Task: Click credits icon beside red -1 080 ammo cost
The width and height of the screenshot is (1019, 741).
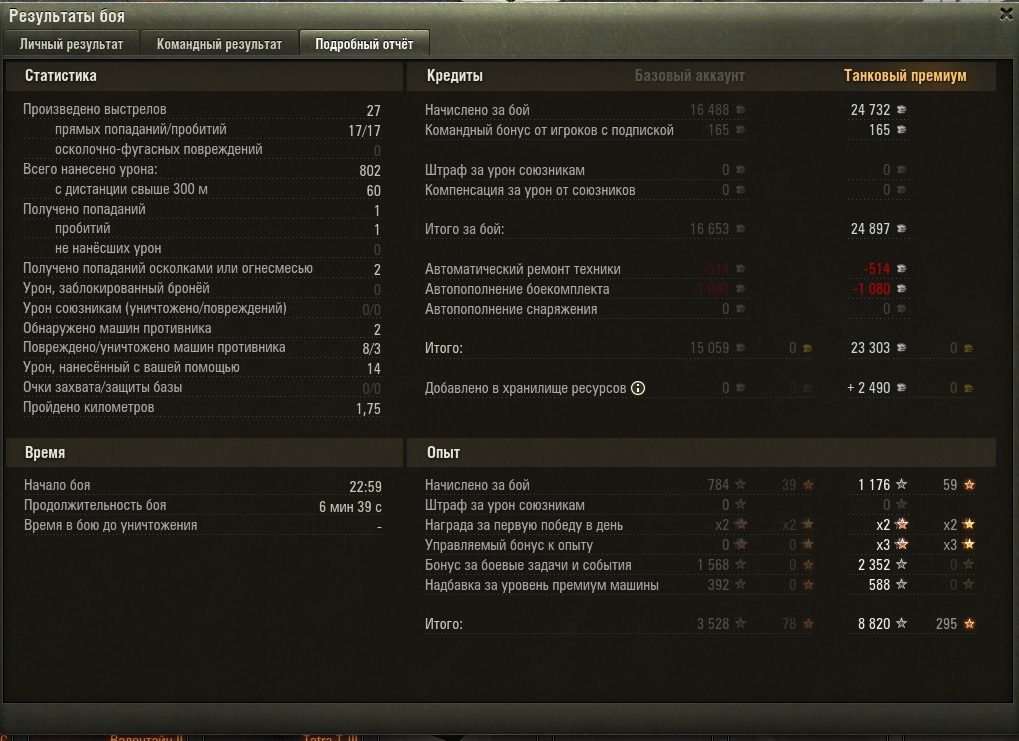Action: (x=901, y=289)
